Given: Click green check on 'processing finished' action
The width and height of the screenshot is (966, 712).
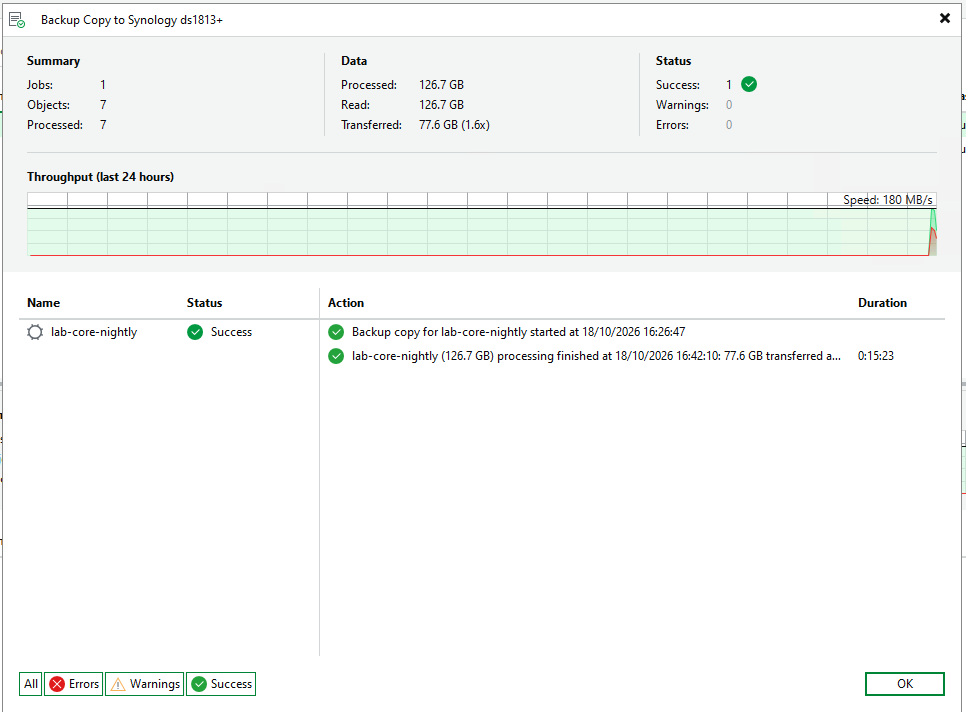Looking at the screenshot, I should tap(336, 356).
